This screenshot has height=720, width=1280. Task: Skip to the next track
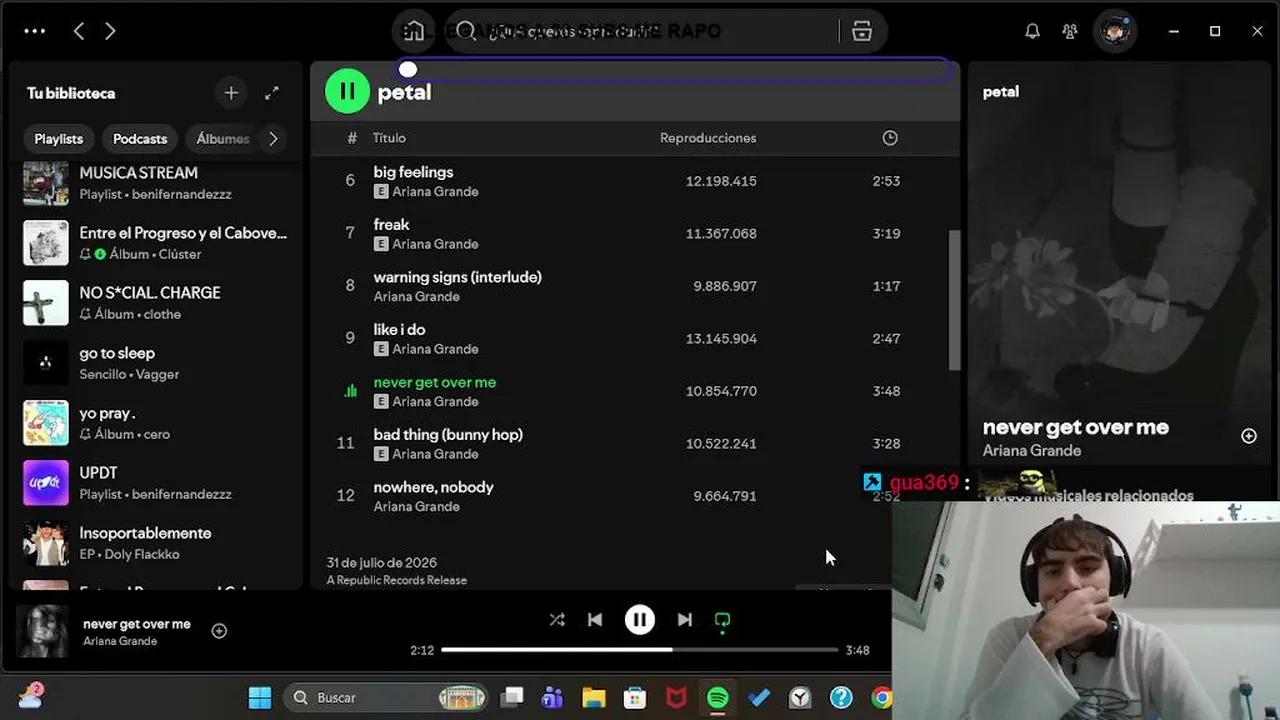684,620
